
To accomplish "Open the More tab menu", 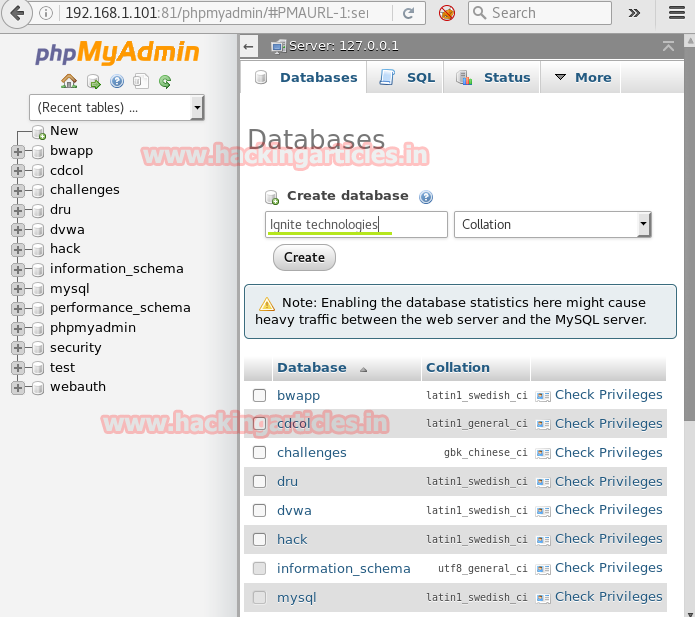I will pos(581,78).
